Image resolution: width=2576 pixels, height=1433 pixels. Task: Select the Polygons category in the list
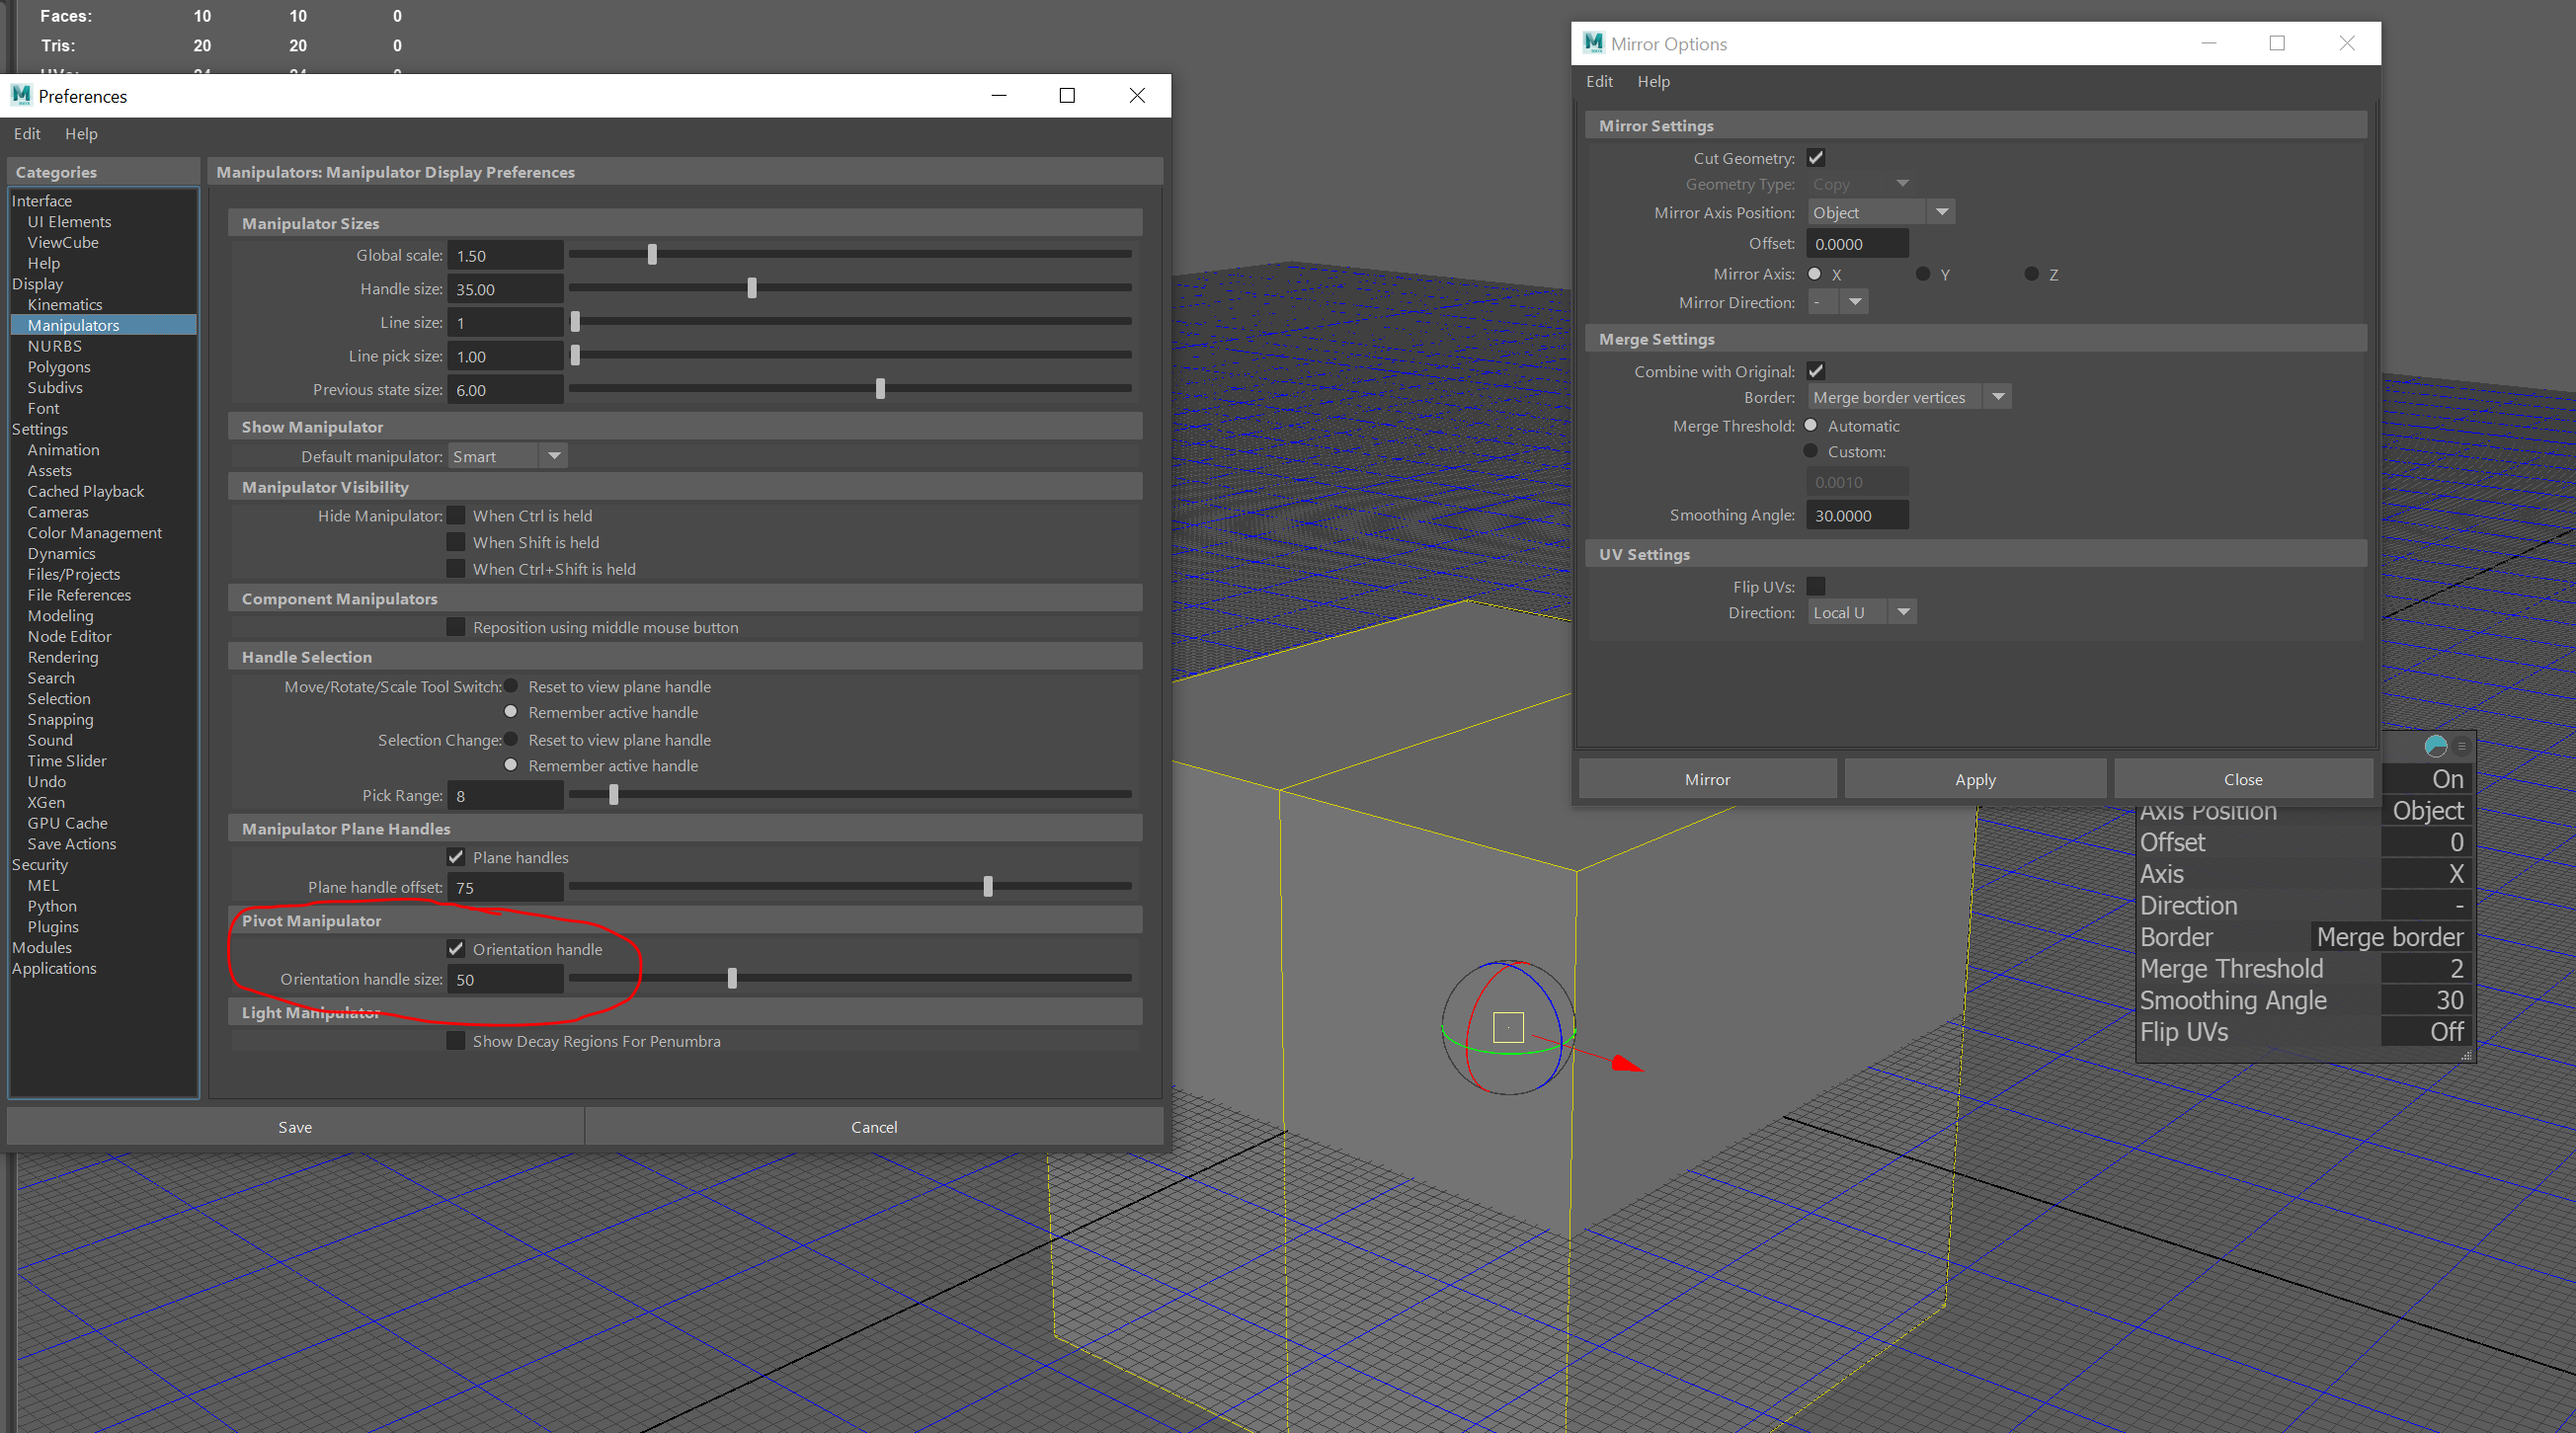(x=59, y=367)
